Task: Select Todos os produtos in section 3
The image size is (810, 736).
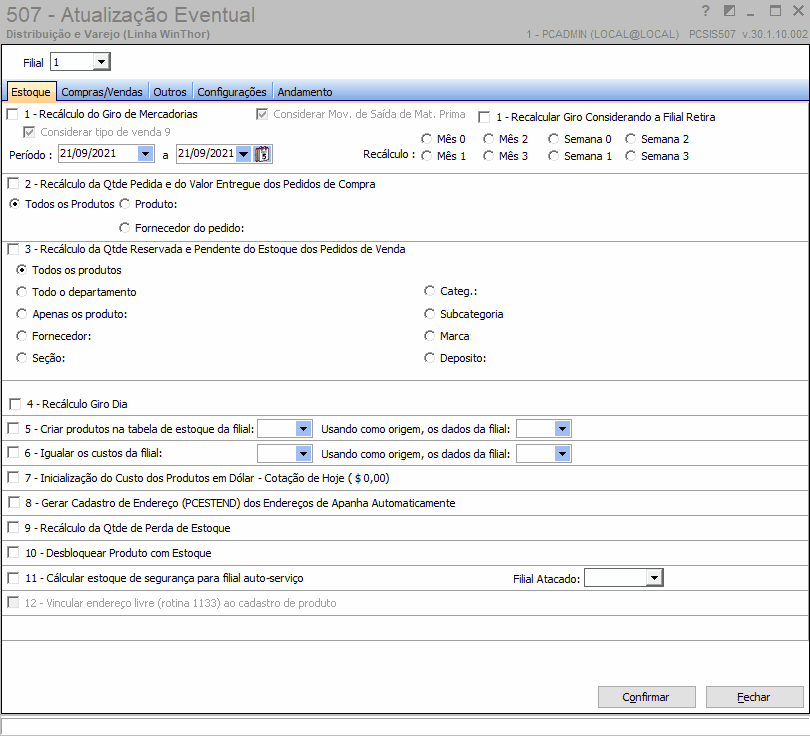Action: 22,270
